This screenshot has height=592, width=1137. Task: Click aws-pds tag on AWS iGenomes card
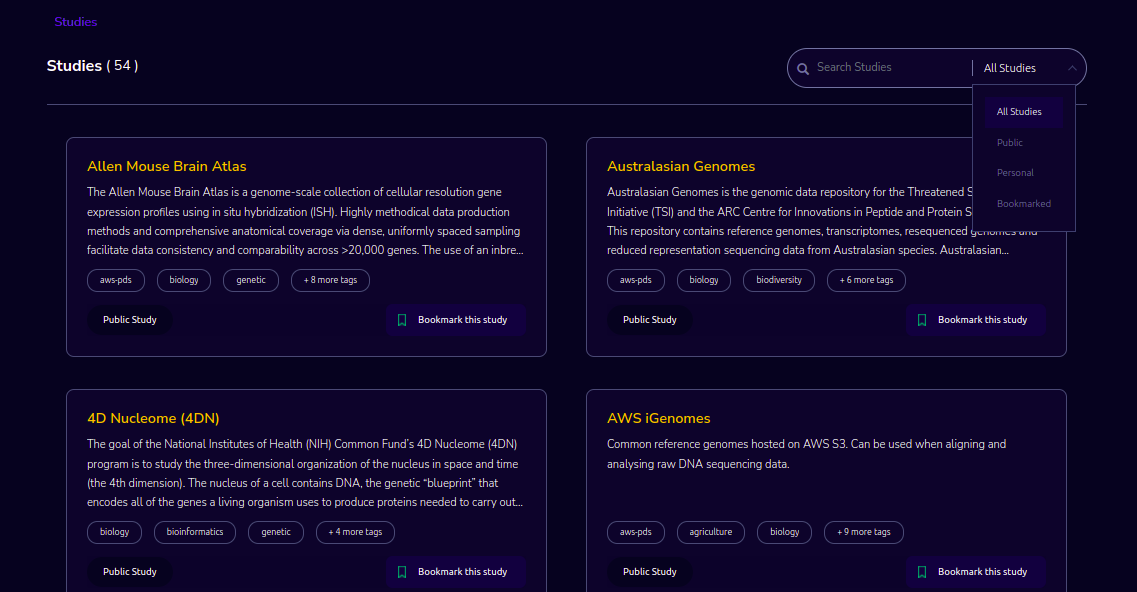pyautogui.click(x=636, y=532)
